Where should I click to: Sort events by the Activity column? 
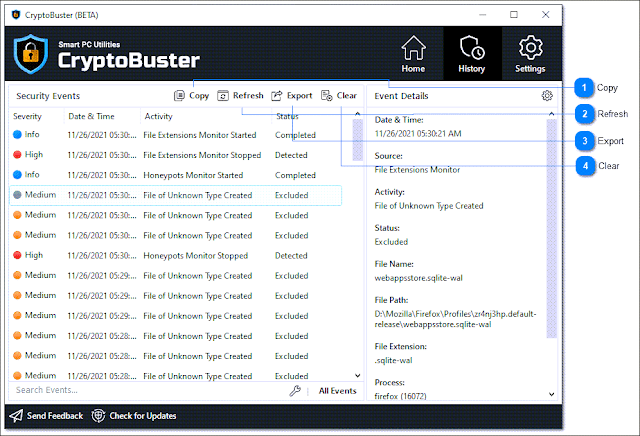tap(158, 117)
